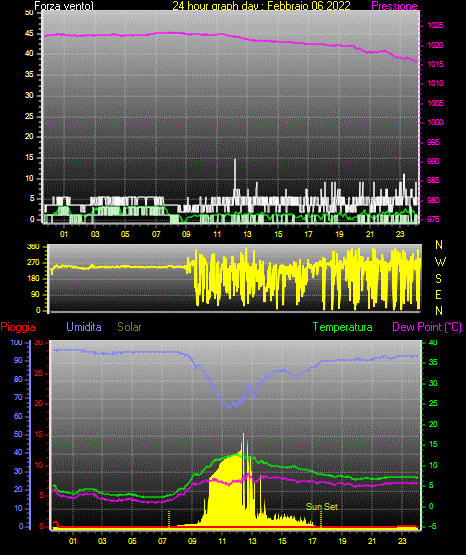Click the Forza vento title label

point(64,6)
